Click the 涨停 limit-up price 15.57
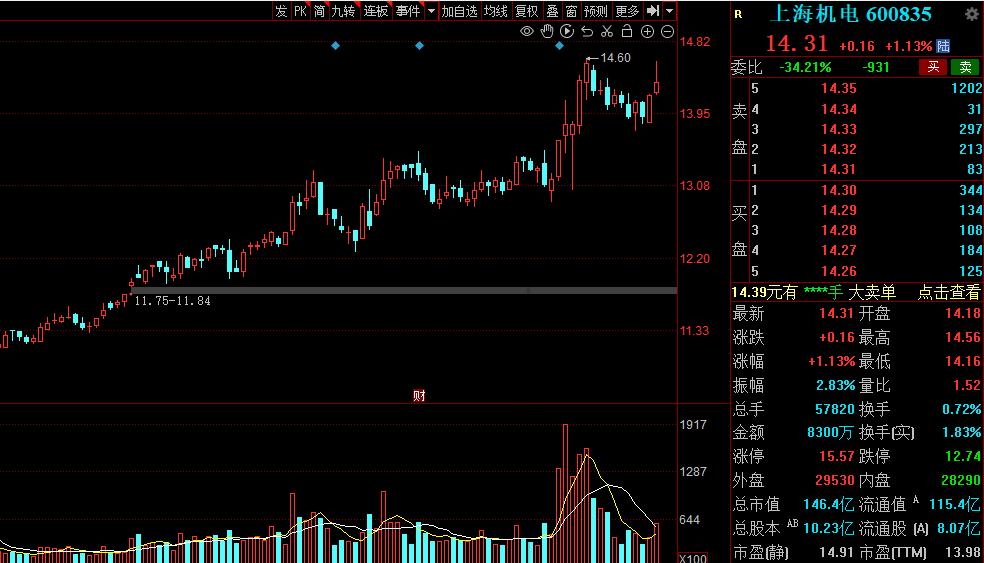Viewport: 984px width, 563px height. coord(837,456)
